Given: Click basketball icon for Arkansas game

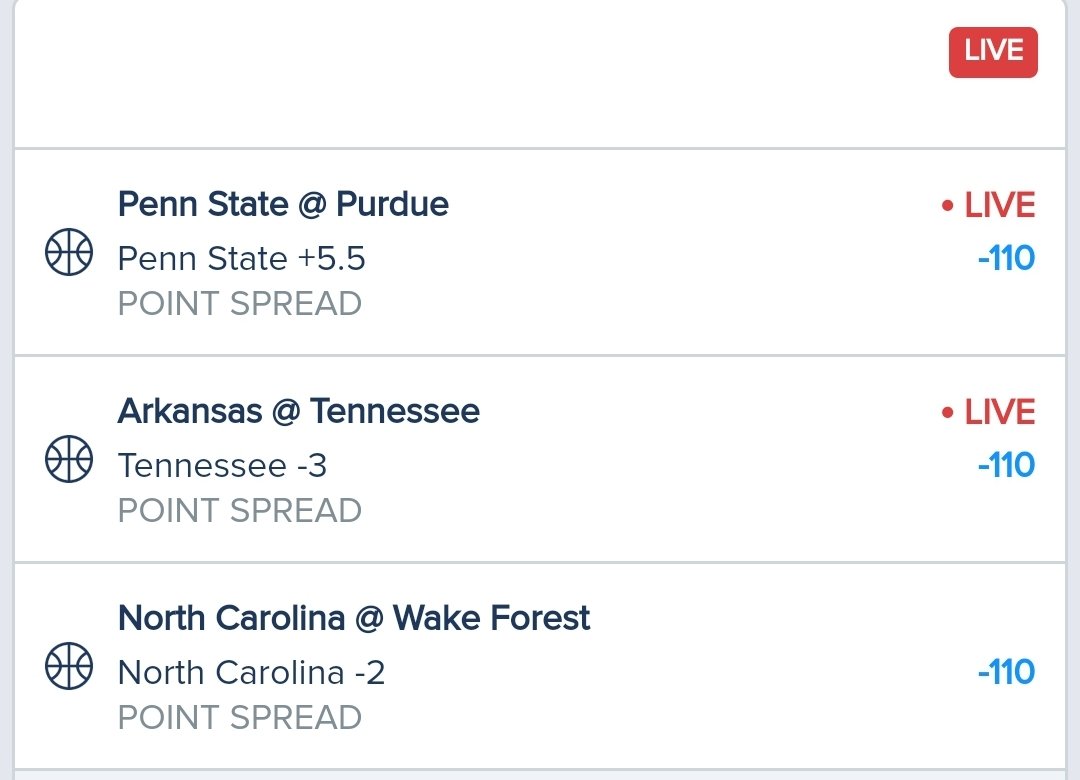Looking at the screenshot, I should point(69,459).
